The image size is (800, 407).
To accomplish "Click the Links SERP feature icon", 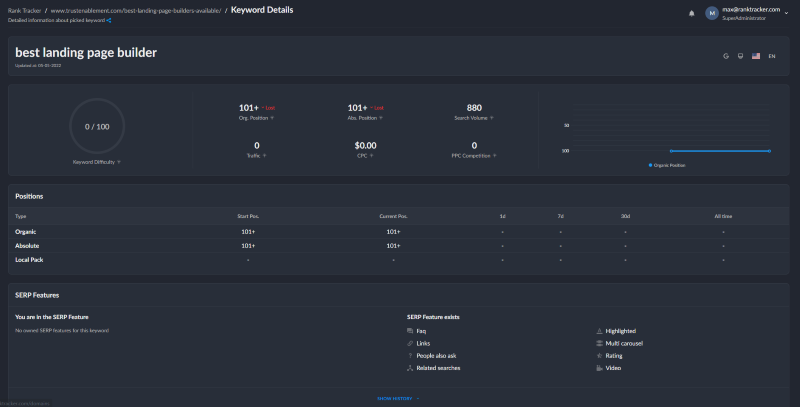I will [x=410, y=343].
